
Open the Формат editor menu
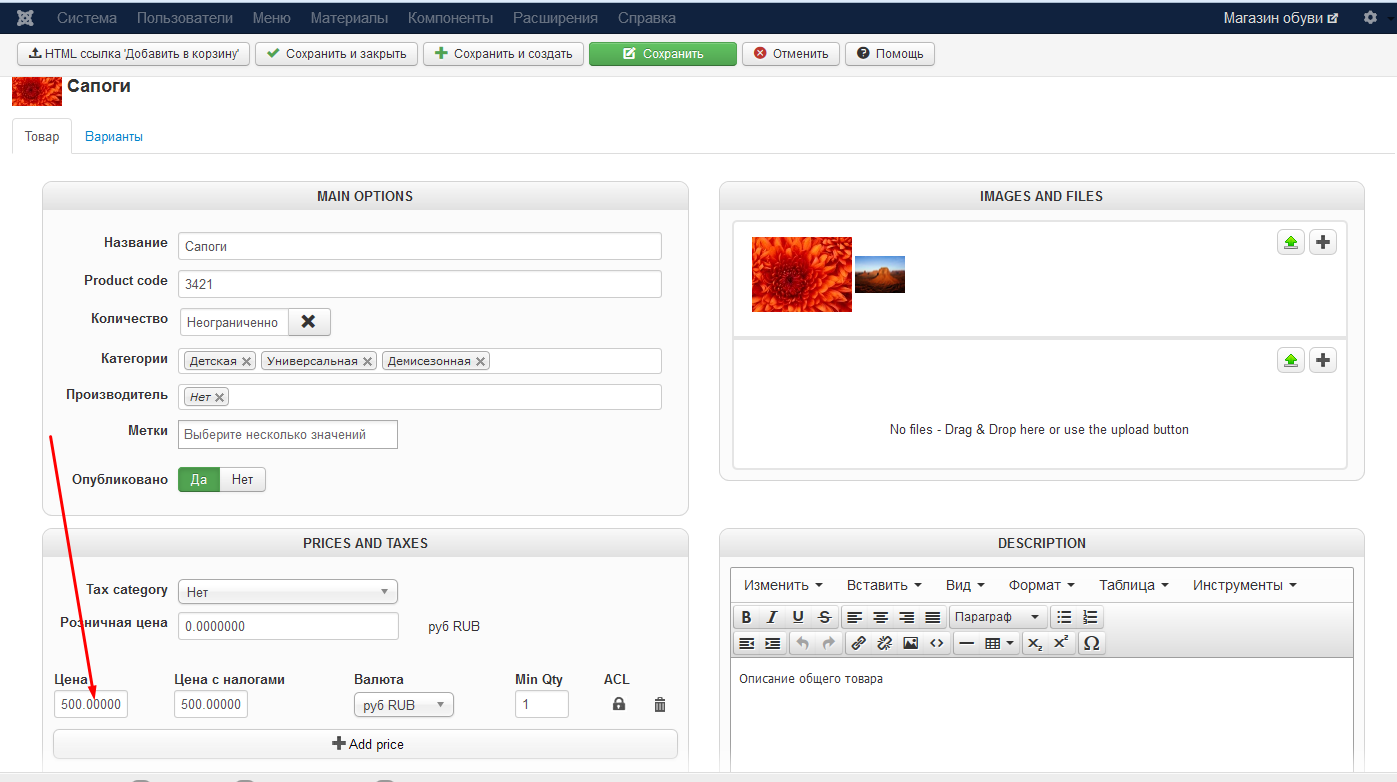point(1042,585)
